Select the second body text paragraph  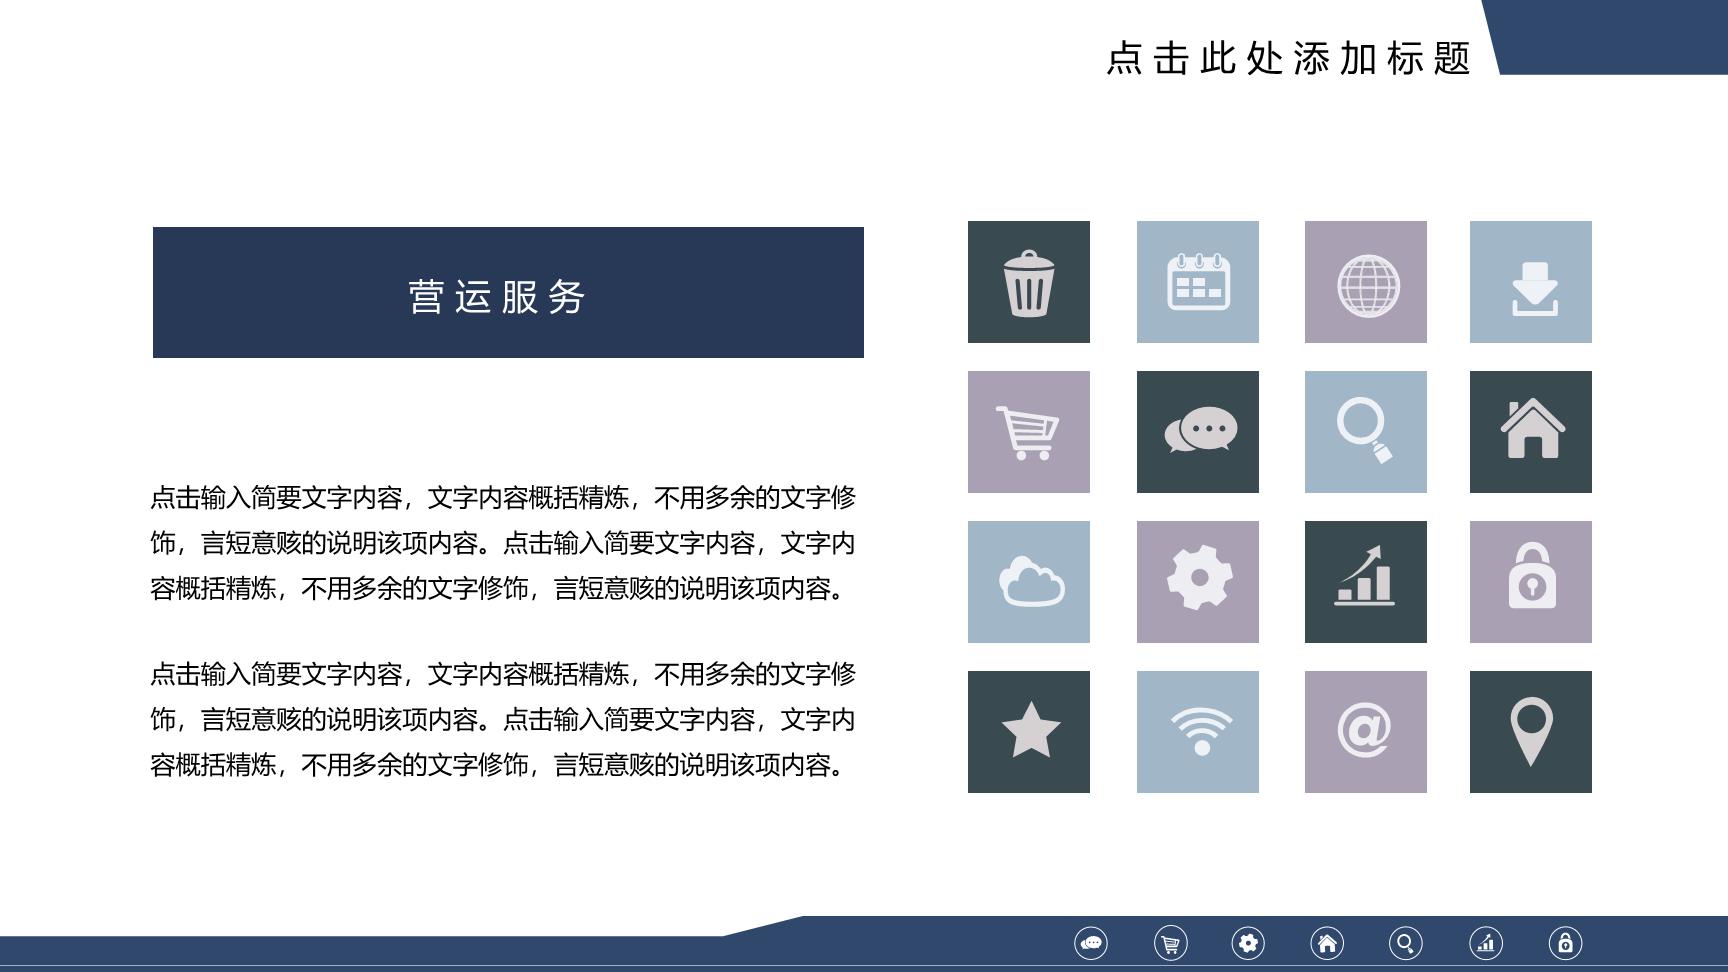coord(503,720)
